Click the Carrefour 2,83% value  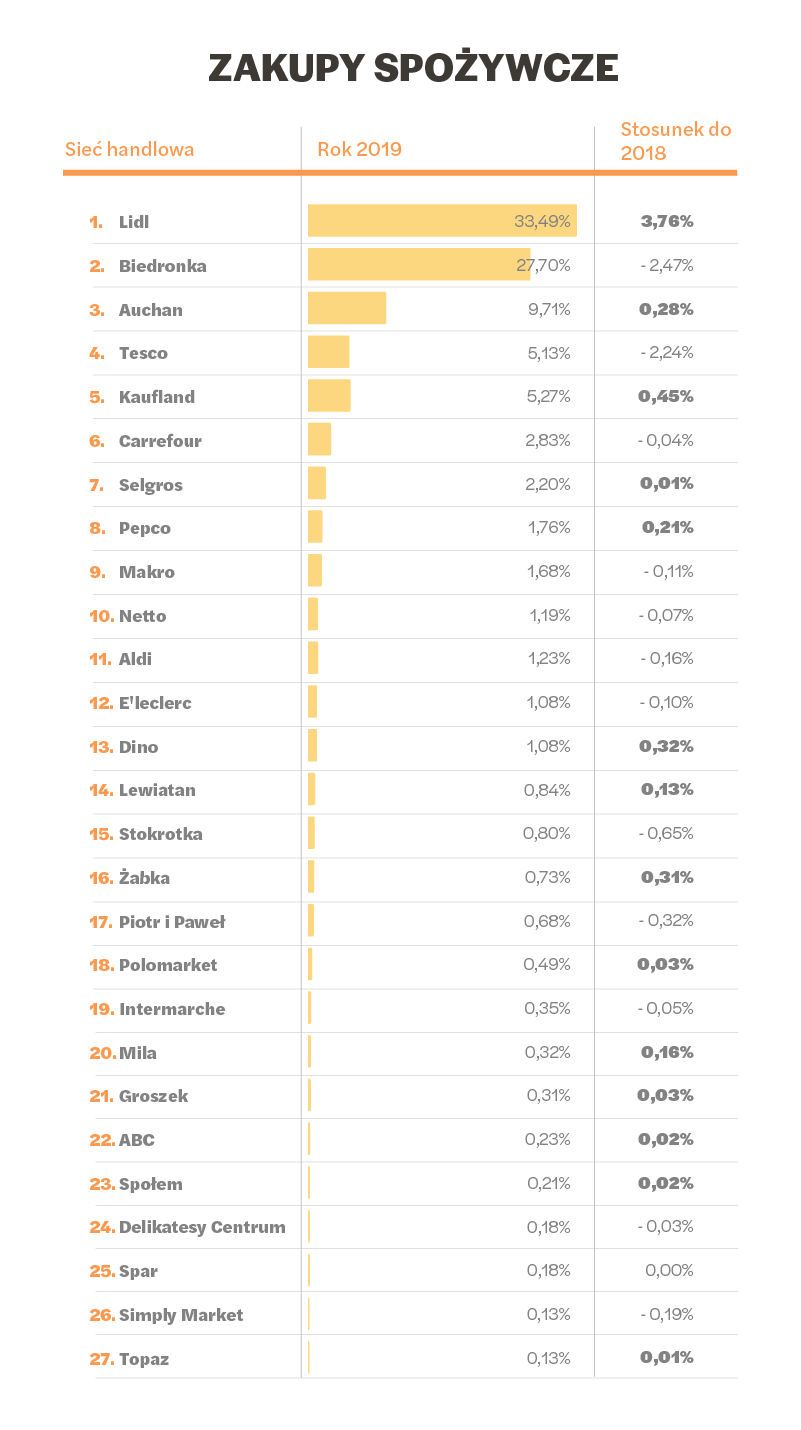(x=549, y=440)
